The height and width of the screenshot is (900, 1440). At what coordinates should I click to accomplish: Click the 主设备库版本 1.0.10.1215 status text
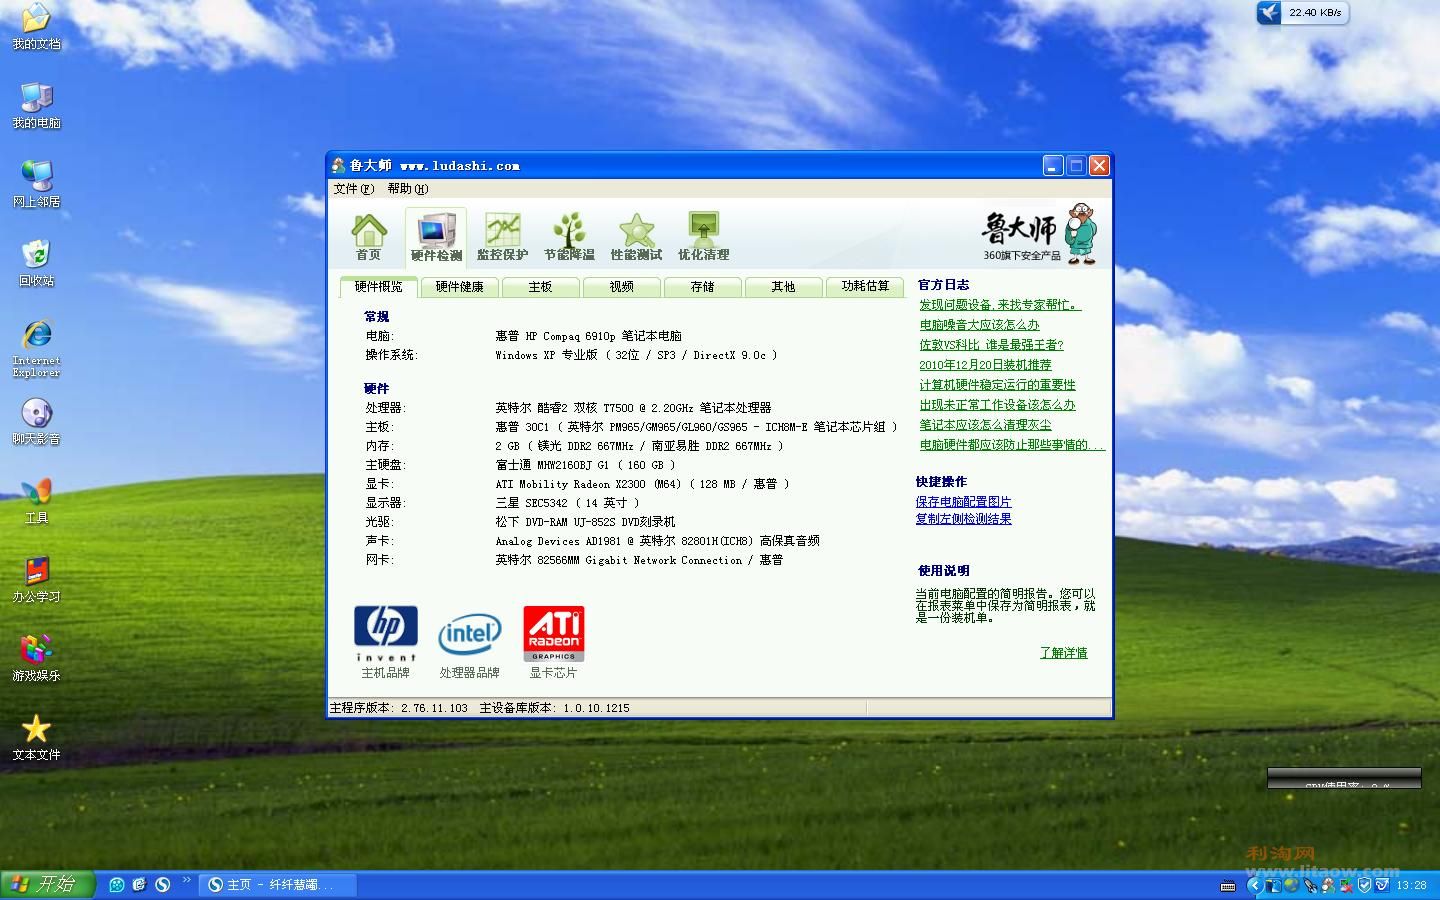(x=554, y=708)
